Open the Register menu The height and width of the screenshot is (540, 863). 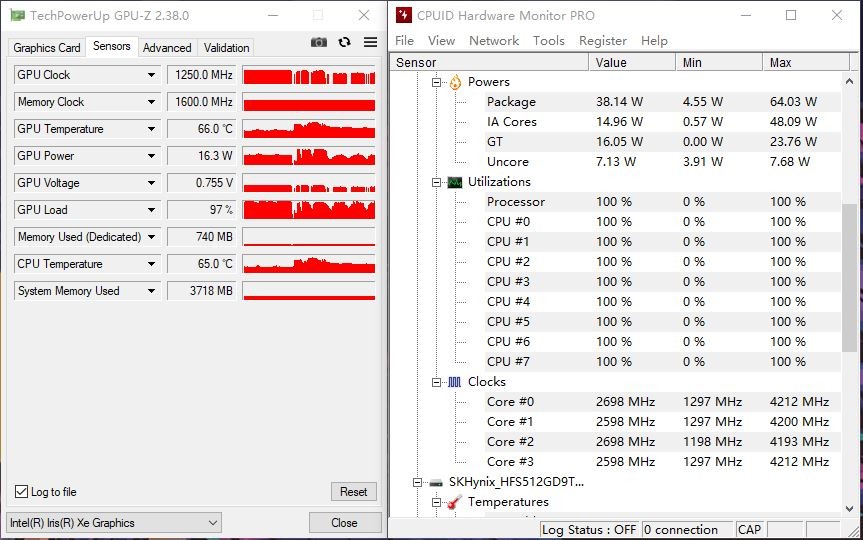[603, 41]
